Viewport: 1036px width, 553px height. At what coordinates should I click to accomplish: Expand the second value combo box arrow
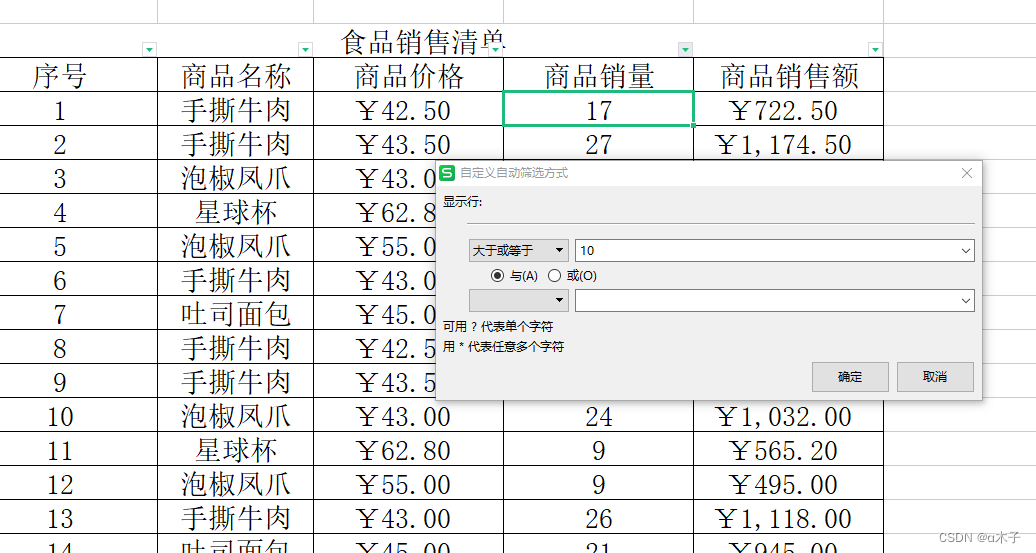(965, 301)
